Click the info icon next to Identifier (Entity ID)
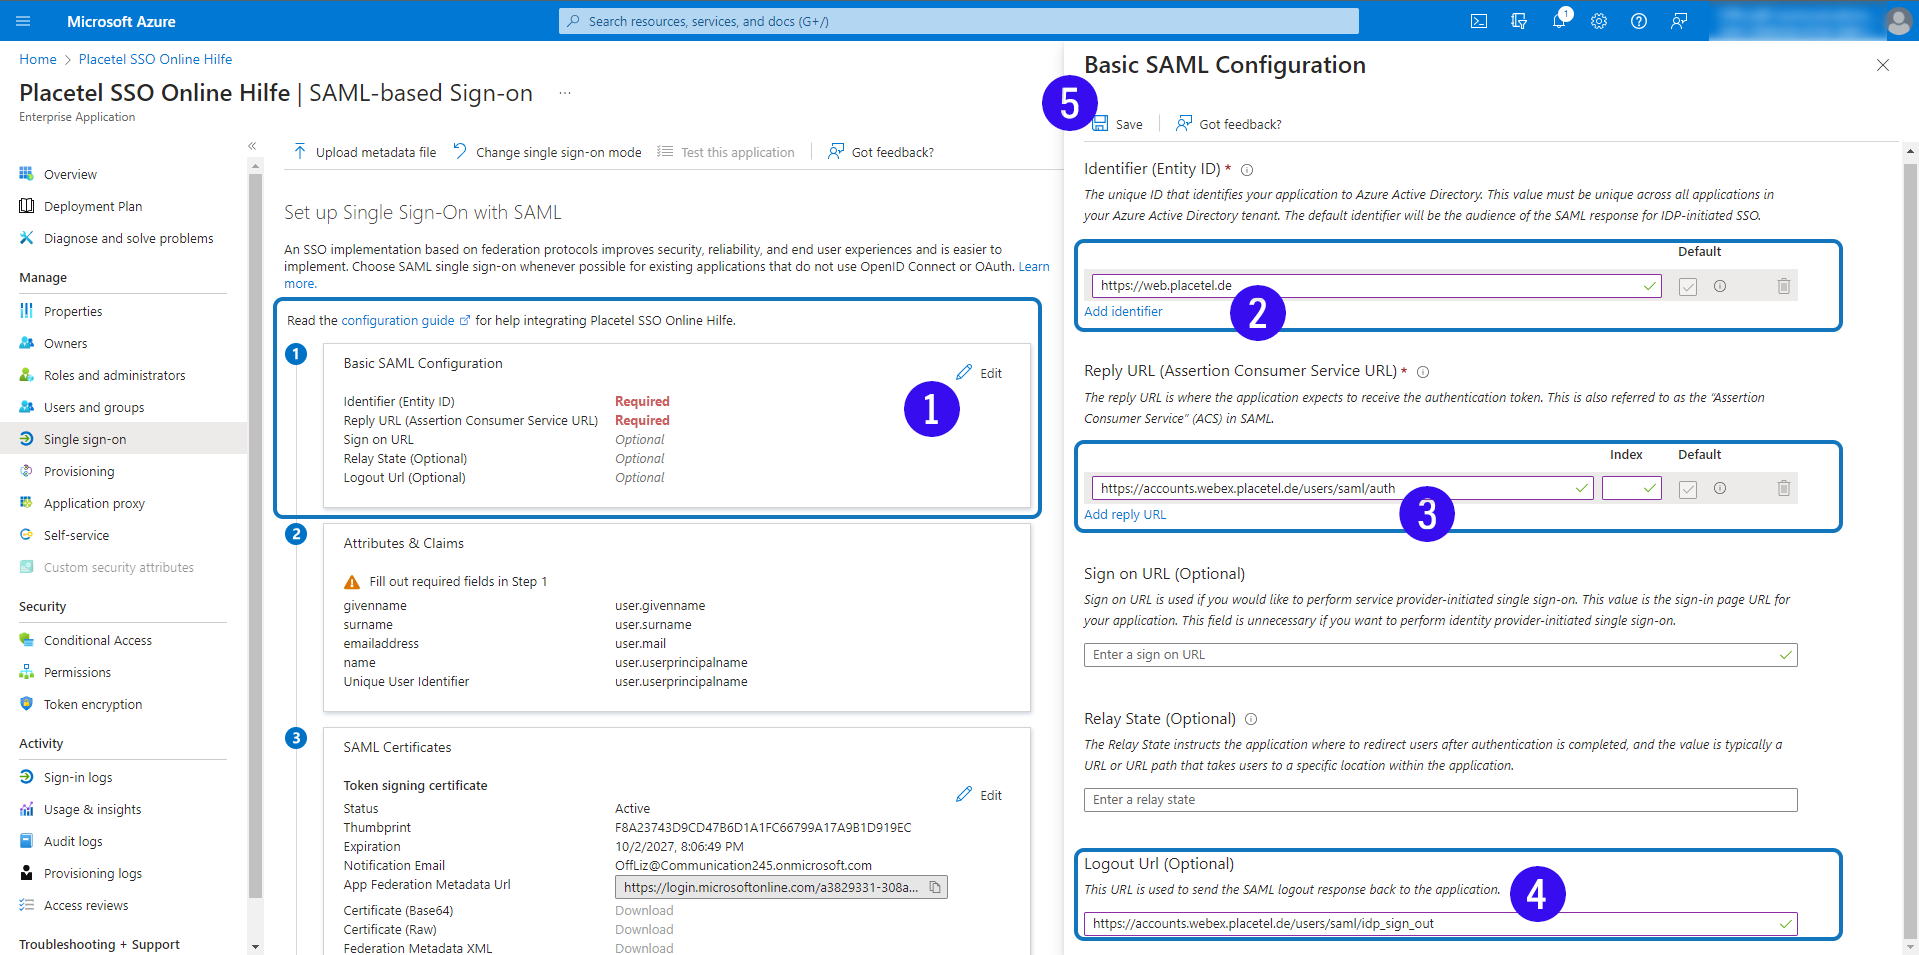The image size is (1919, 955). (x=1247, y=170)
